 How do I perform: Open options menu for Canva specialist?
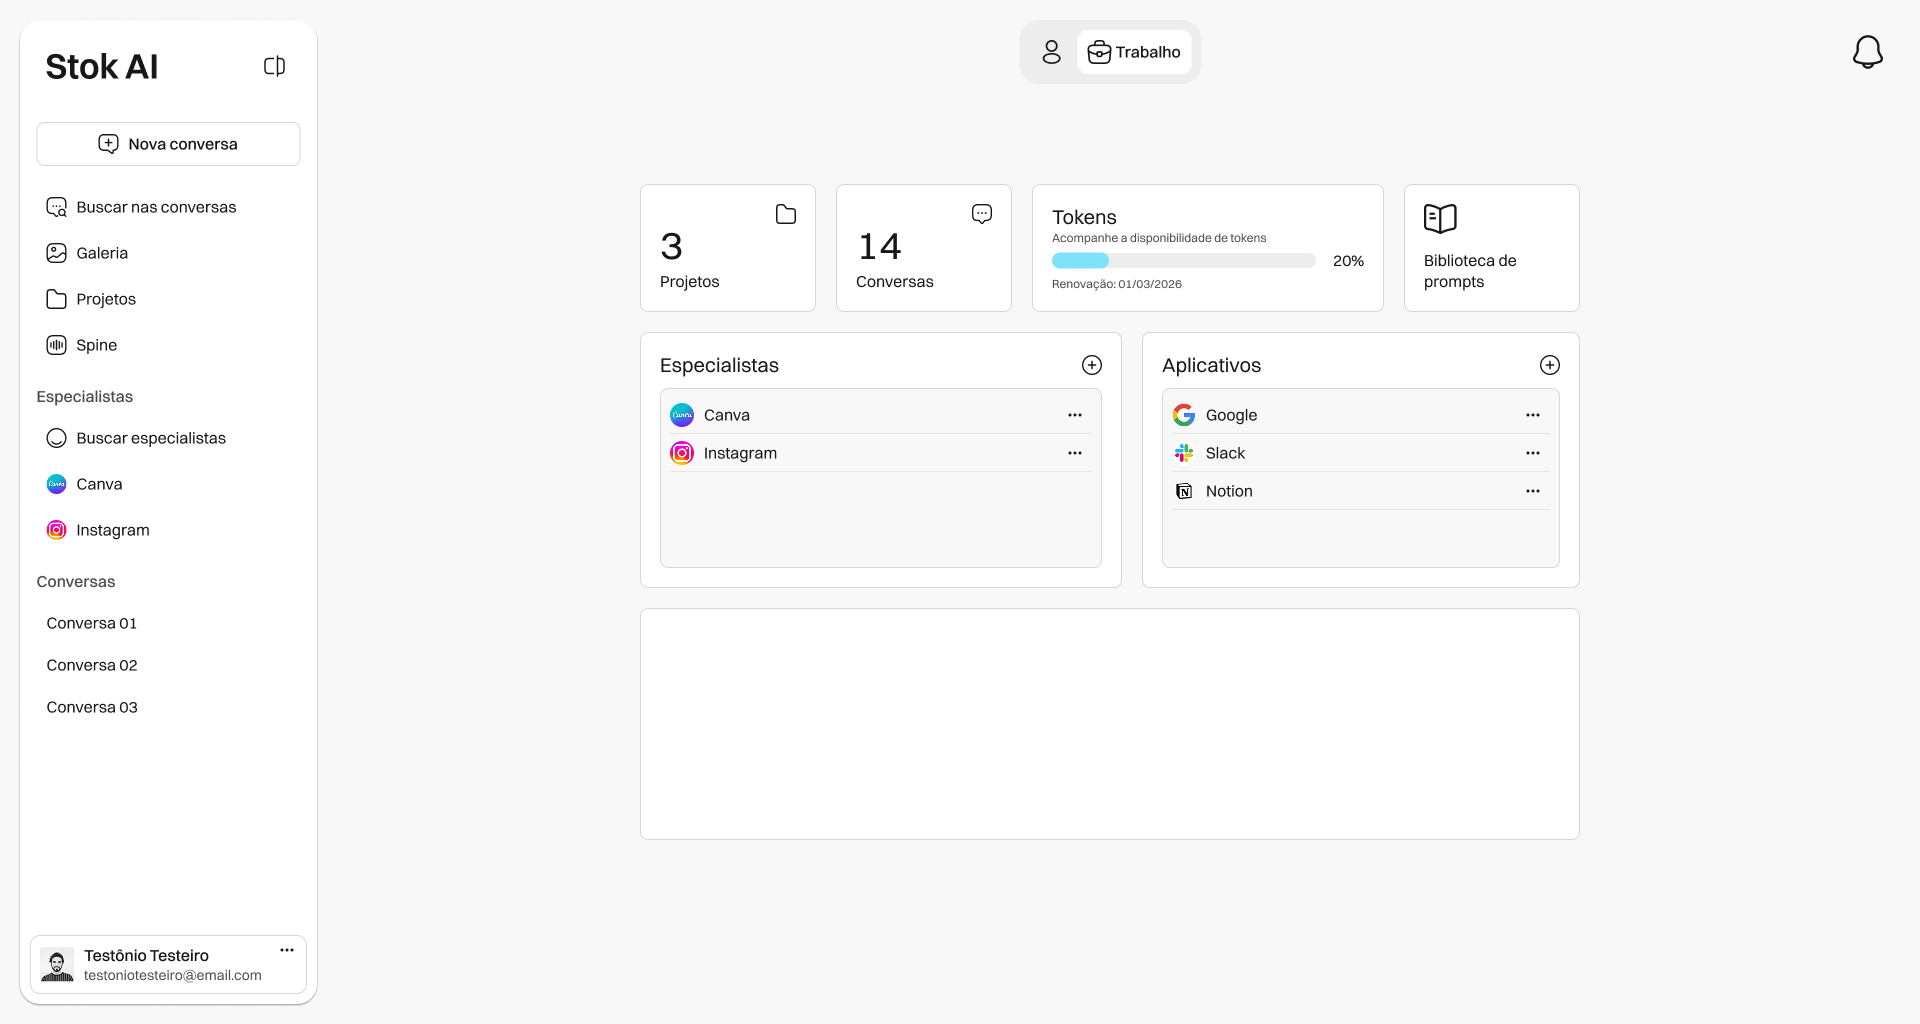point(1075,414)
